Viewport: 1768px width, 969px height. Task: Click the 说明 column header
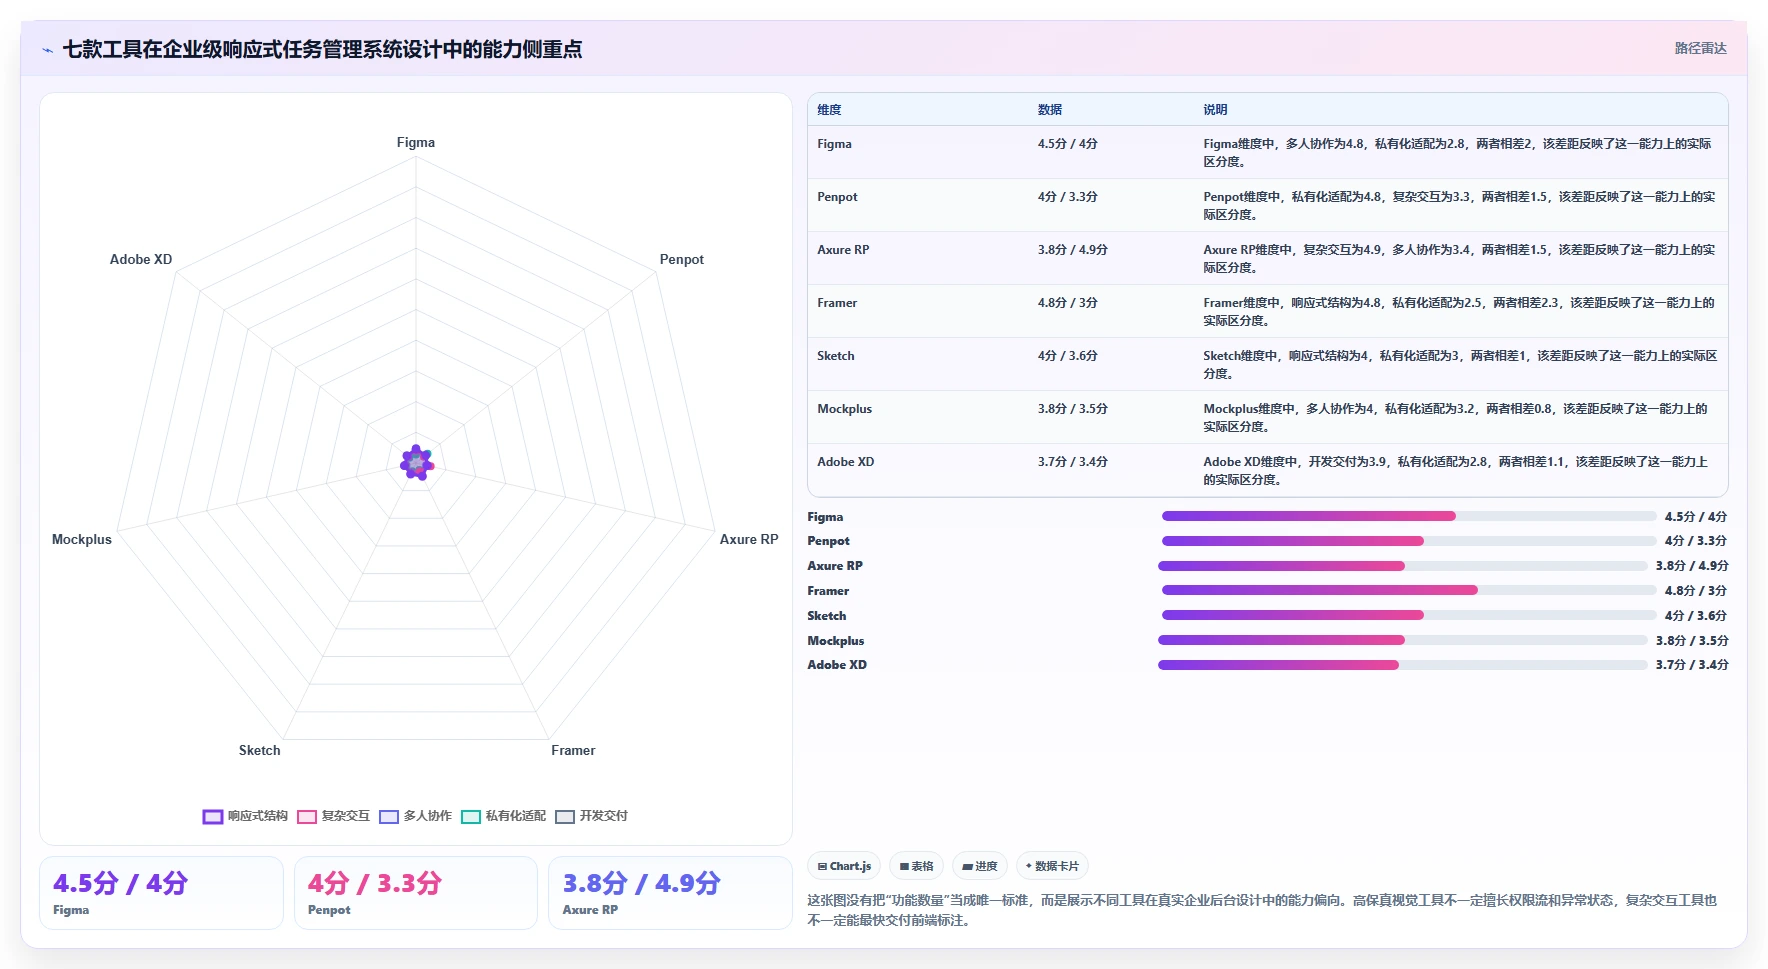click(x=1215, y=110)
